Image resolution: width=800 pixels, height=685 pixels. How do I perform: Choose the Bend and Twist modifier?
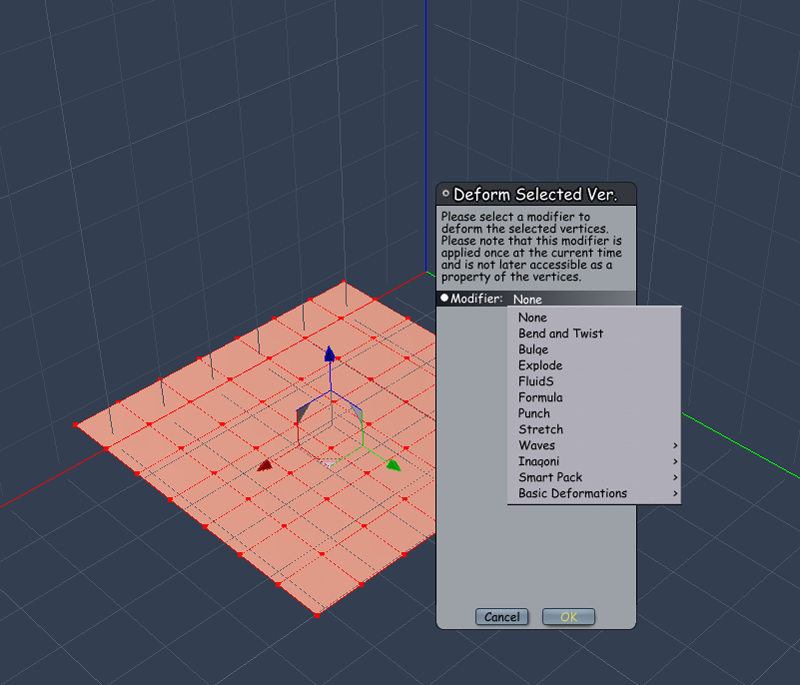coord(594,334)
